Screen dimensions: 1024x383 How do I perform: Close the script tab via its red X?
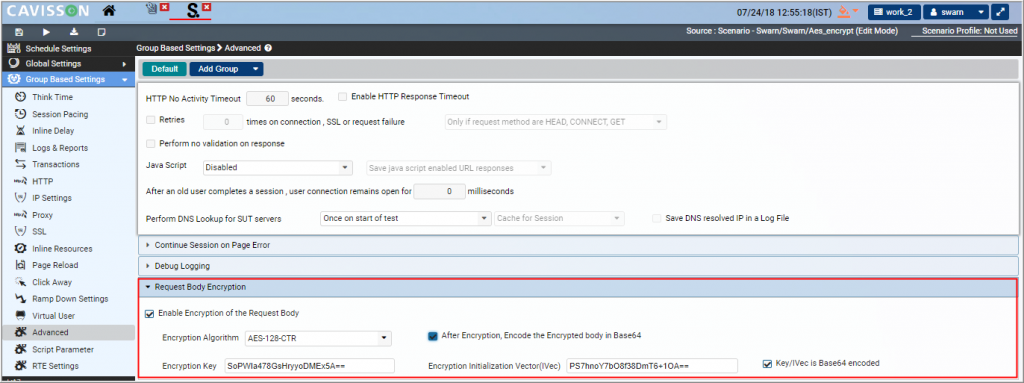(164, 8)
